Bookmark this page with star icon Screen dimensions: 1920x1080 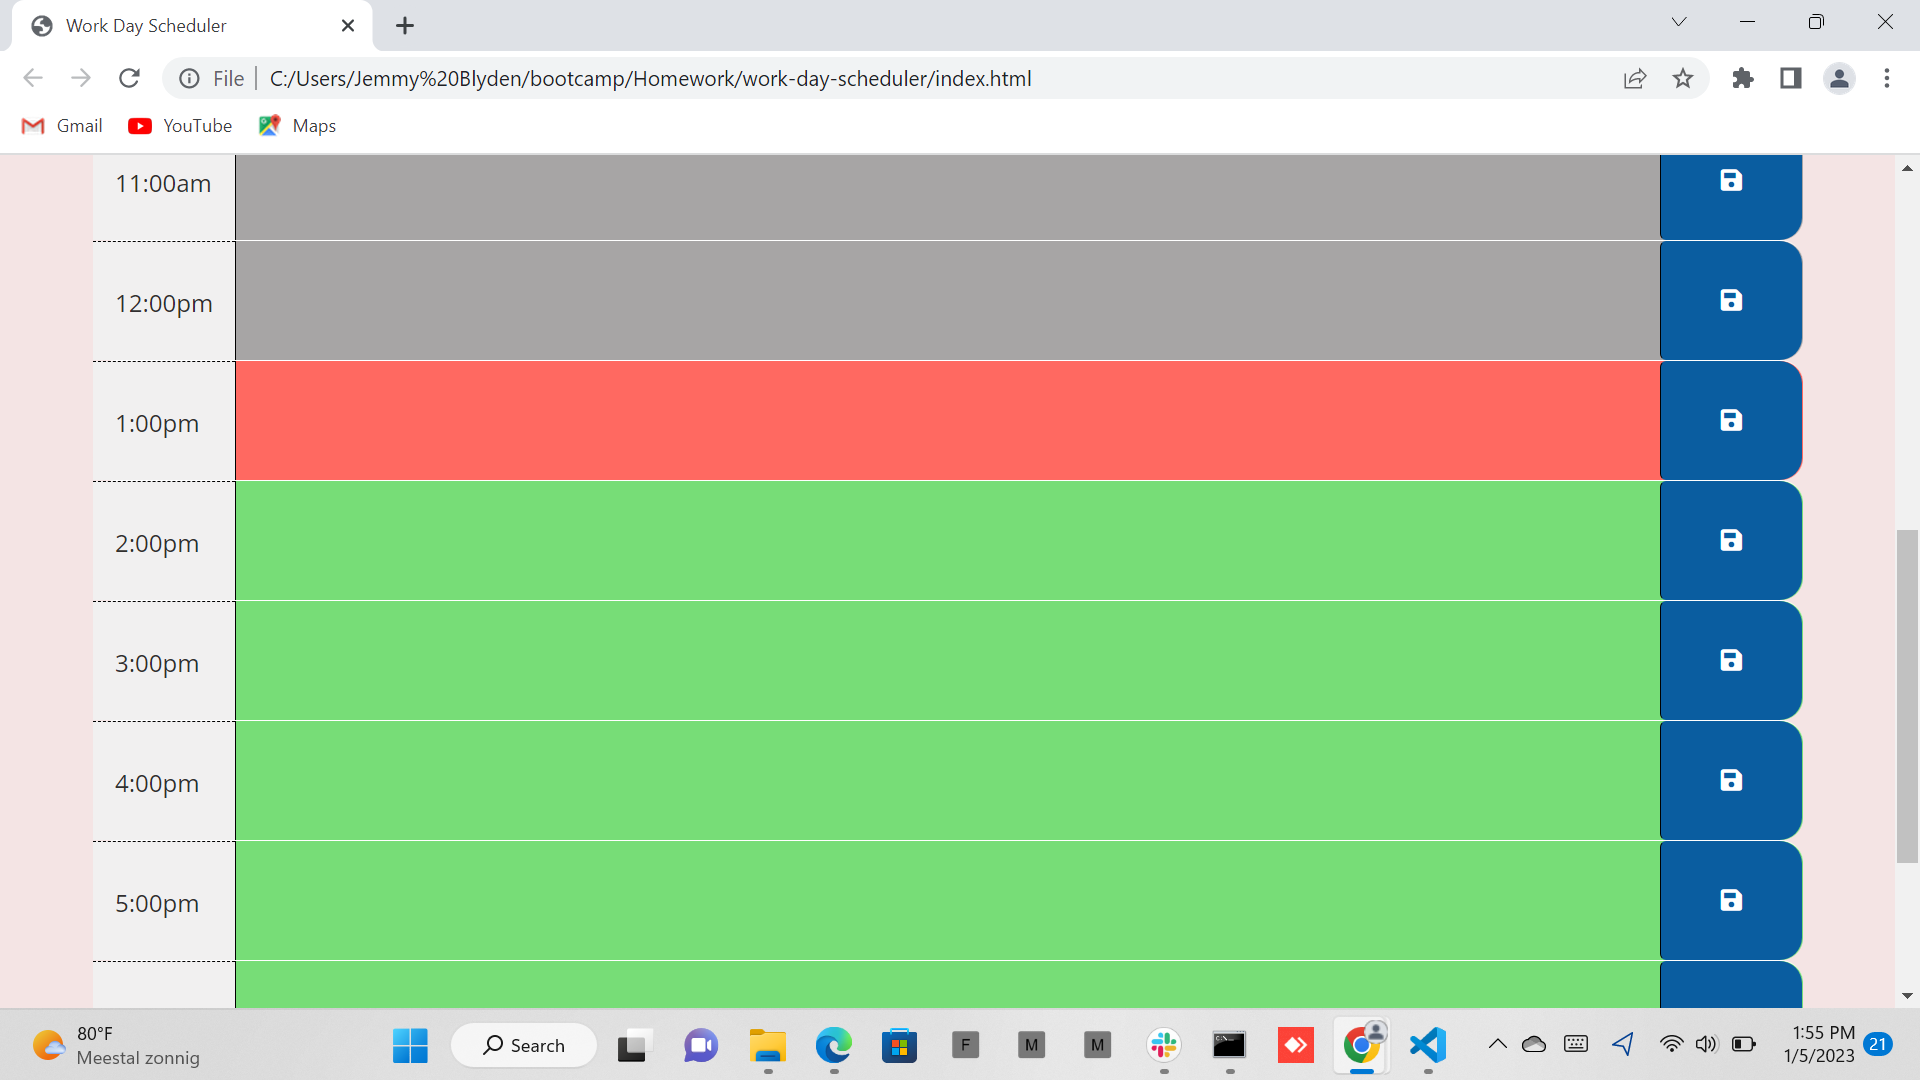pyautogui.click(x=1683, y=78)
